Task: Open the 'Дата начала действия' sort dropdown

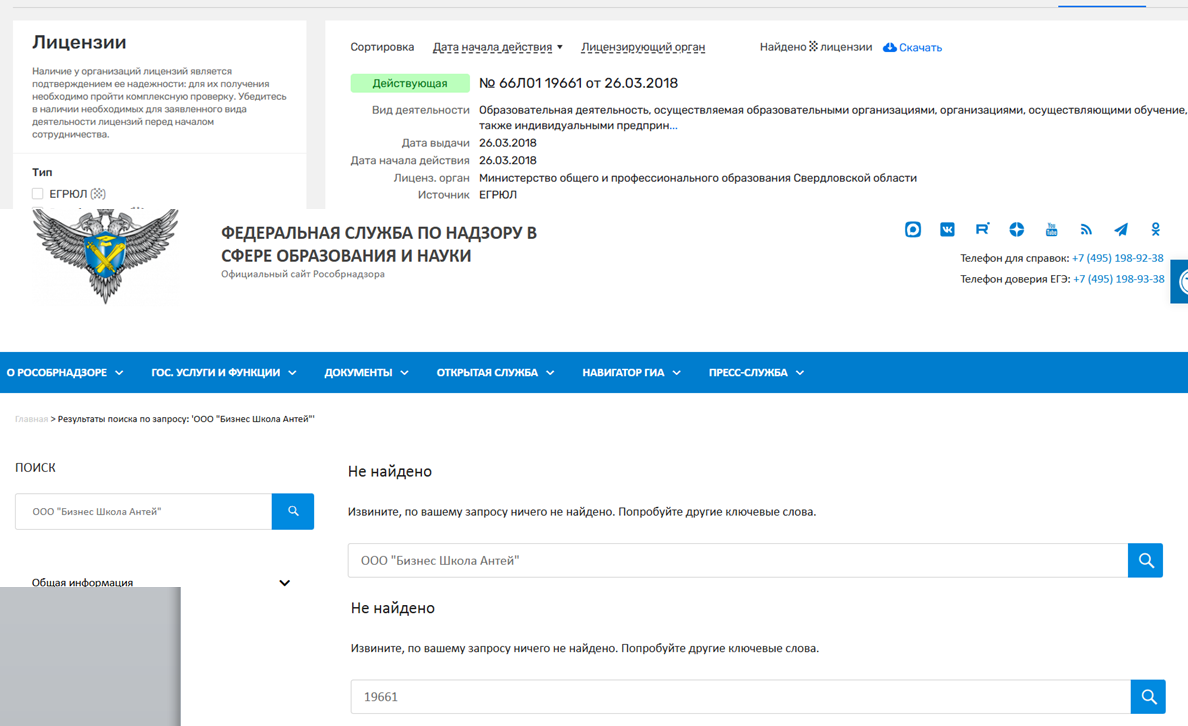Action: (497, 47)
